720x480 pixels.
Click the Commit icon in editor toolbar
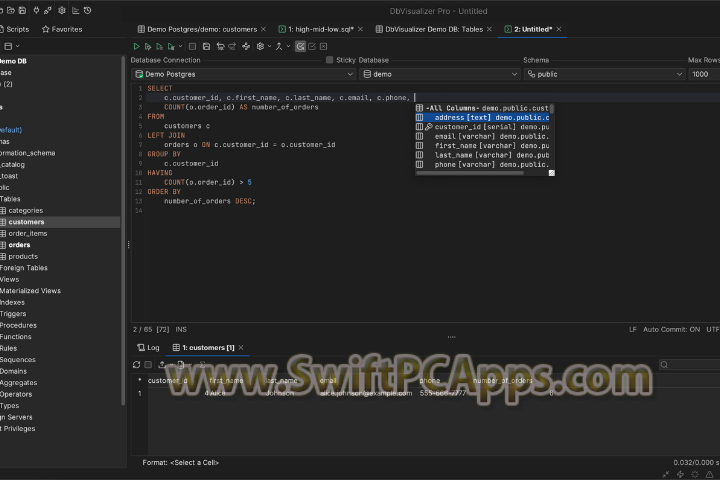pos(220,46)
